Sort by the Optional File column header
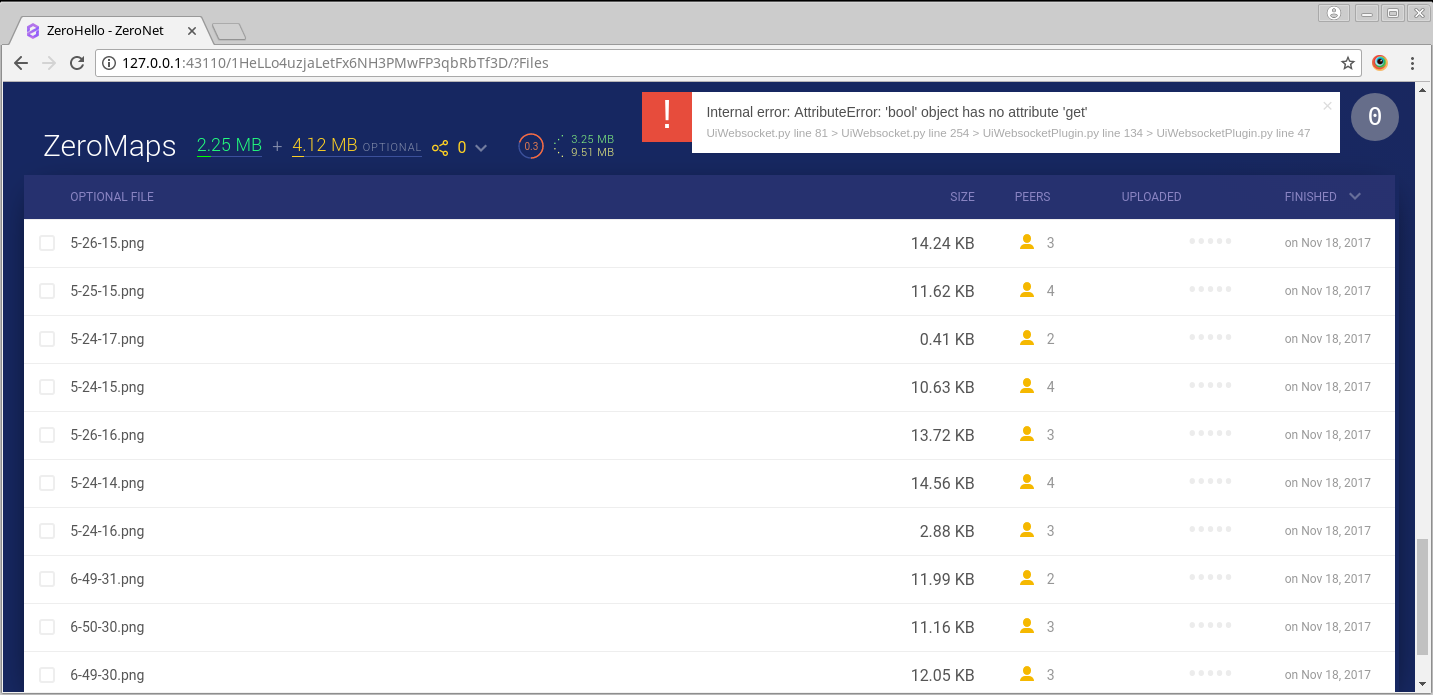Screen dimensions: 1433x695 pos(112,197)
